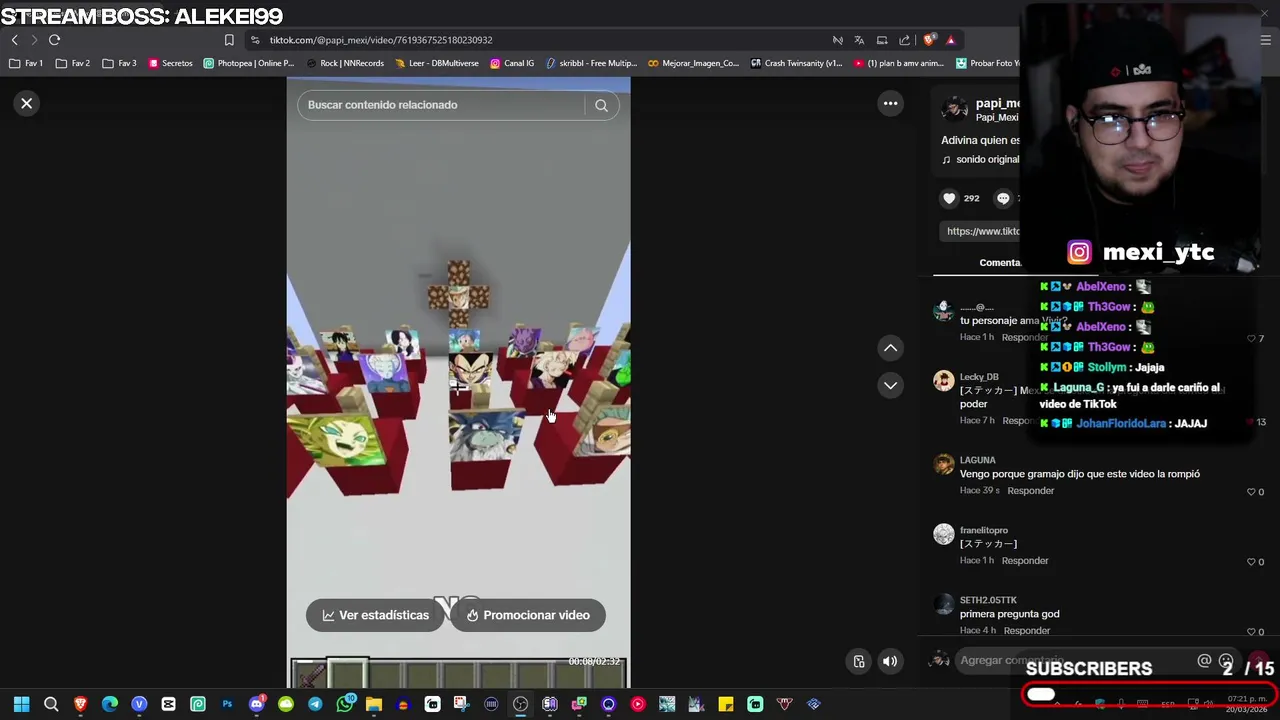Image resolution: width=1280 pixels, height=720 pixels.
Task: Click the translate page icon in address bar
Action: coord(859,40)
